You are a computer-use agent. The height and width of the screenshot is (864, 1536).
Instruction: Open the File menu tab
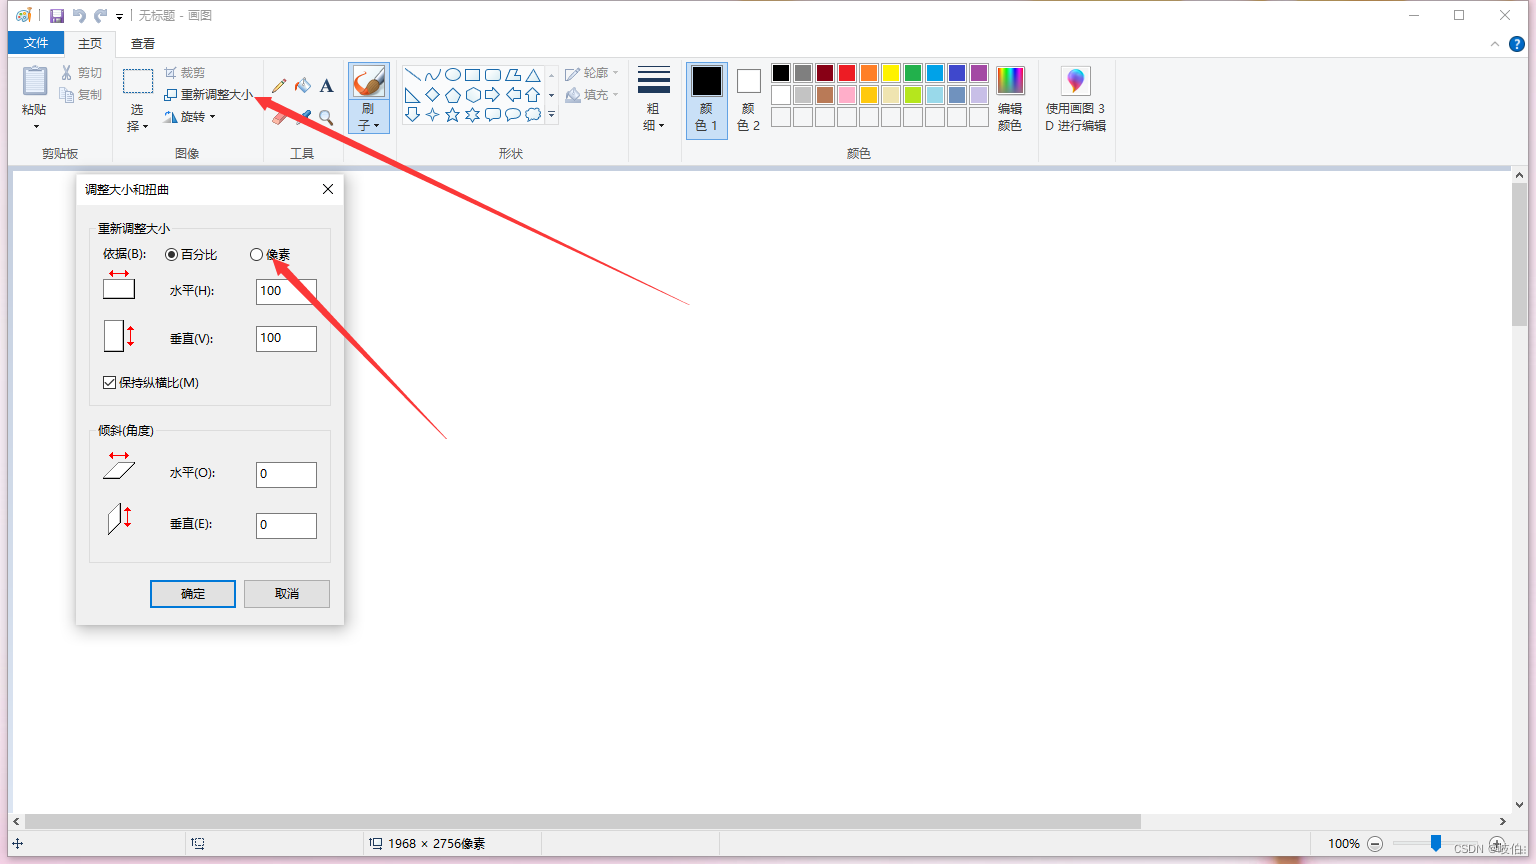[36, 43]
